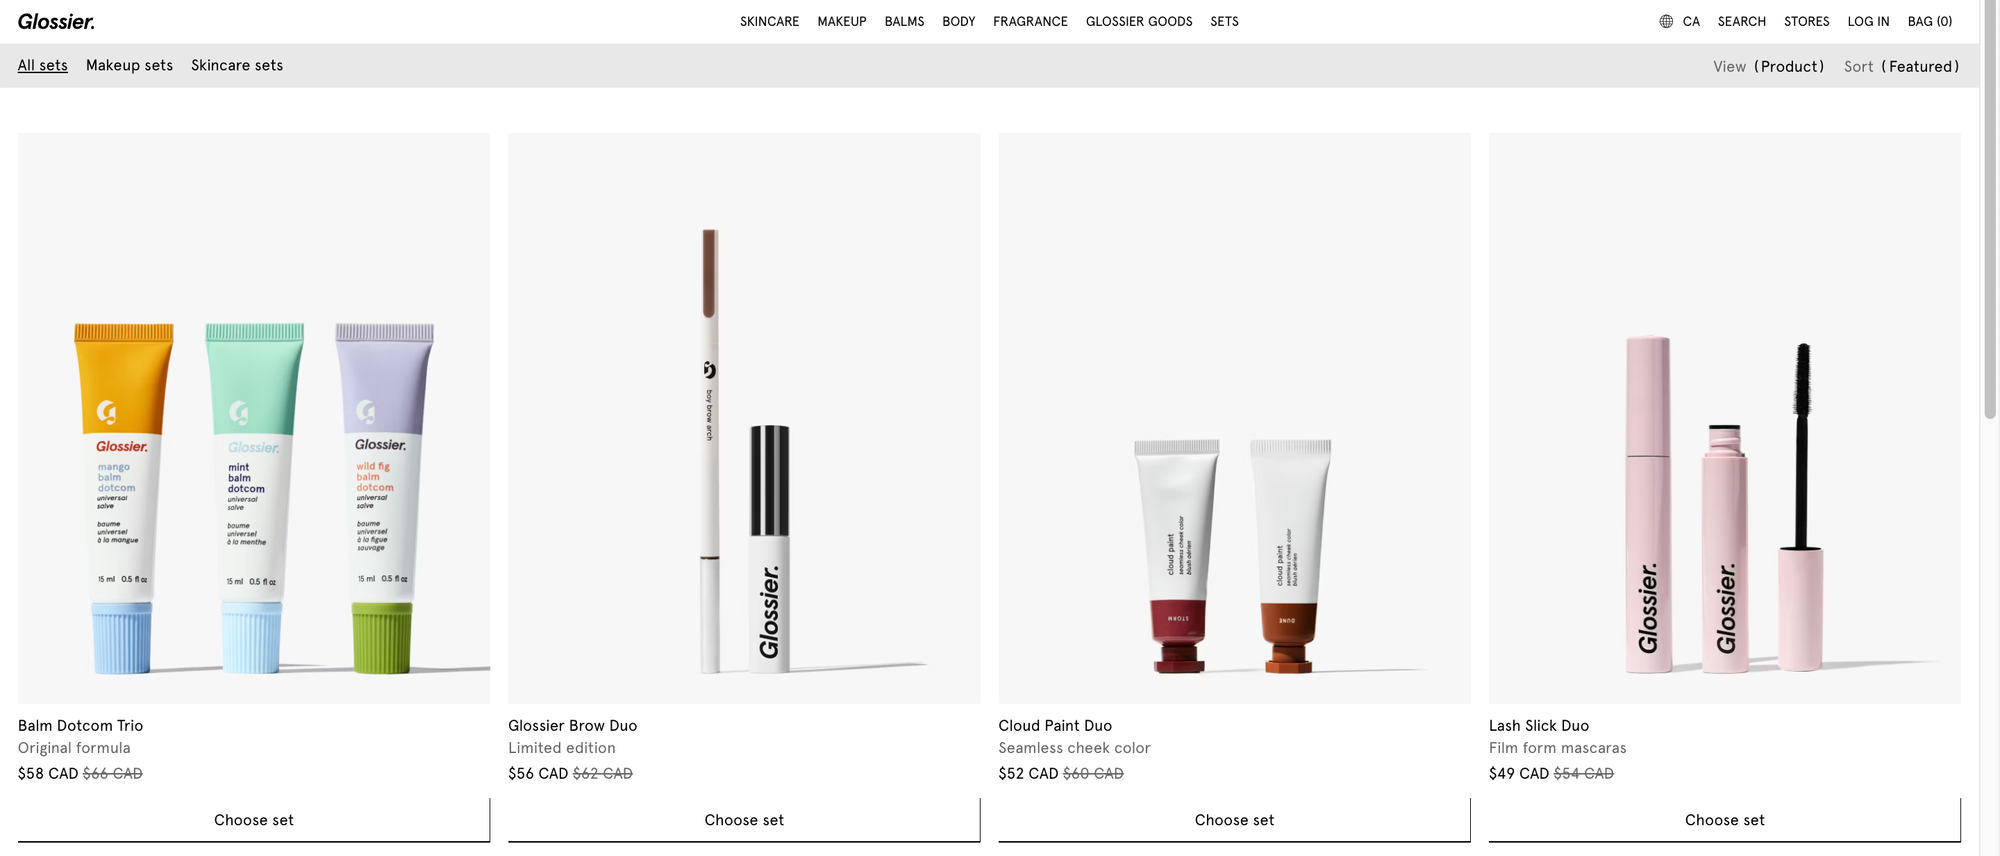The width and height of the screenshot is (2000, 856).
Task: Click the Lash Slick Duo title link
Action: [1538, 726]
